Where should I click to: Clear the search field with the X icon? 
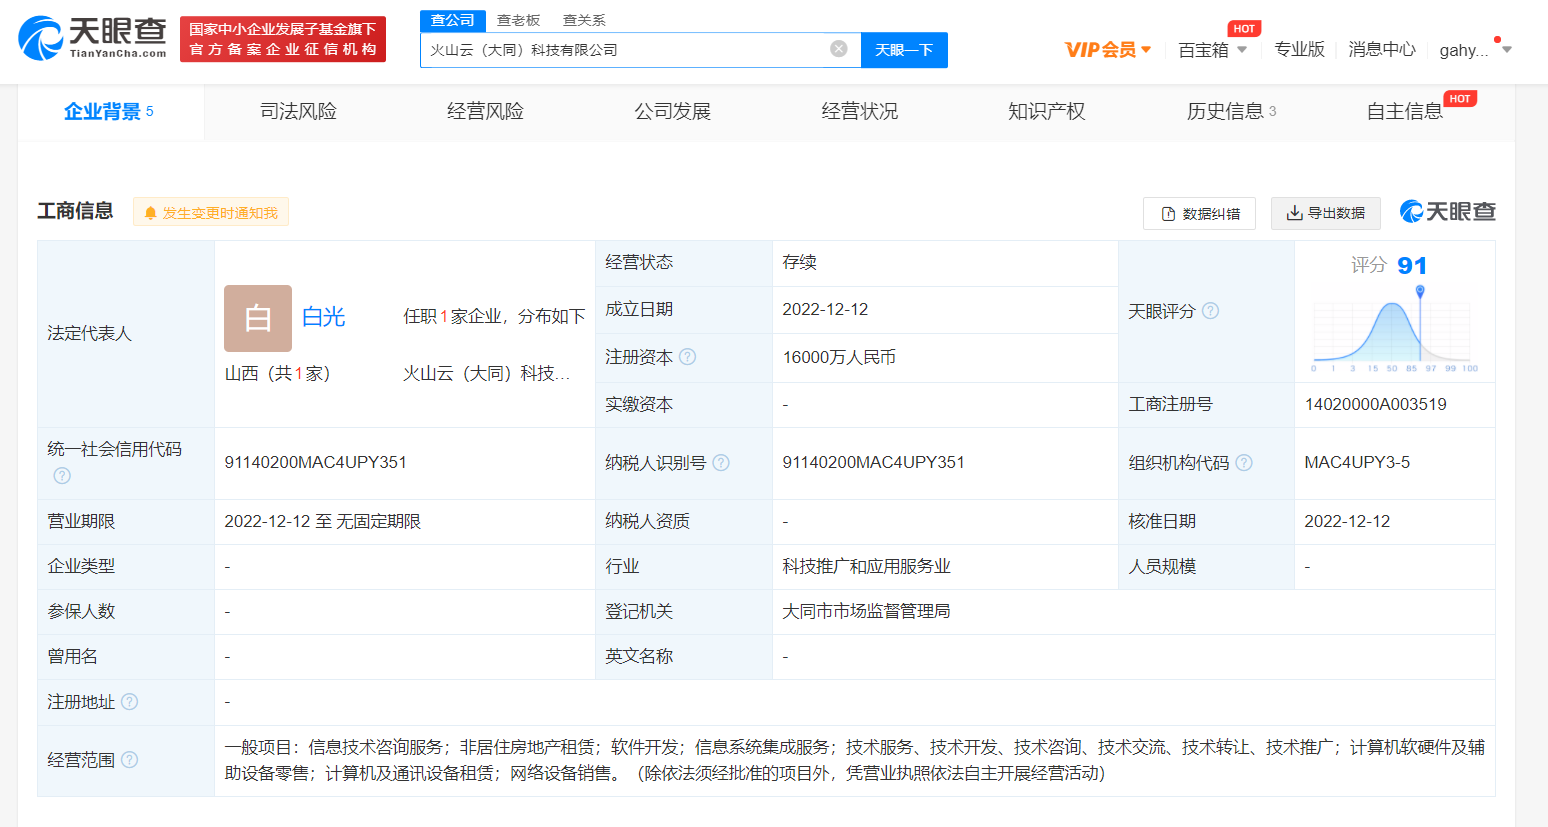point(839,49)
